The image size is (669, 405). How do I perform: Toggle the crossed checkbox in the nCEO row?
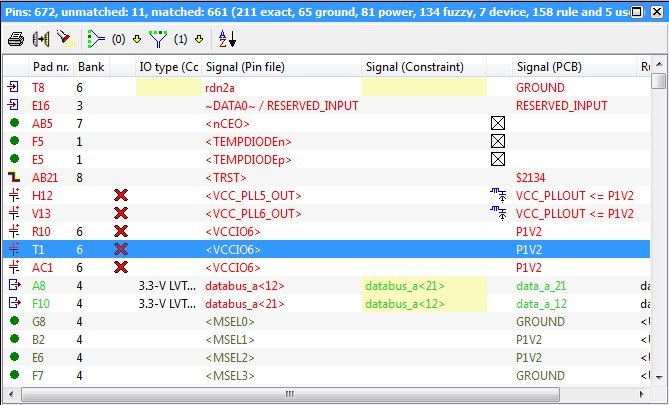tap(498, 123)
